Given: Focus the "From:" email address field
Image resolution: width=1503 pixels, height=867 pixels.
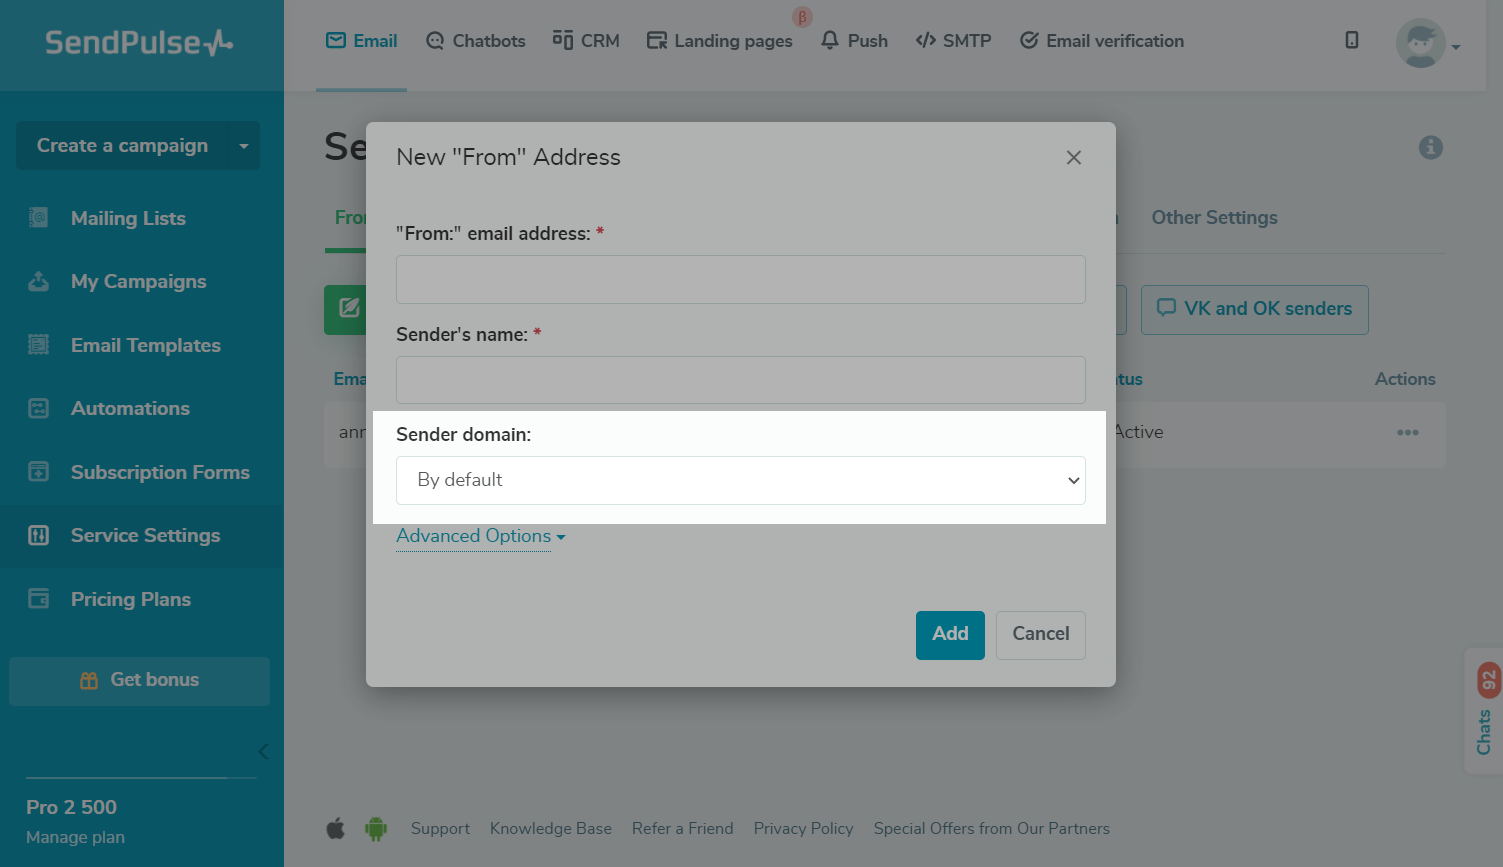Looking at the screenshot, I should [741, 279].
